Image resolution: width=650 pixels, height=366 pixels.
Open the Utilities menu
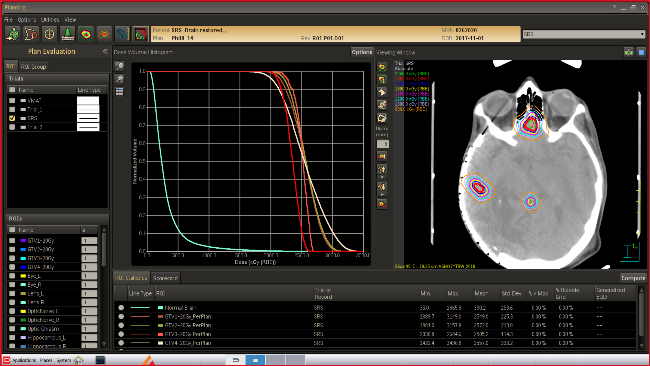pos(50,19)
